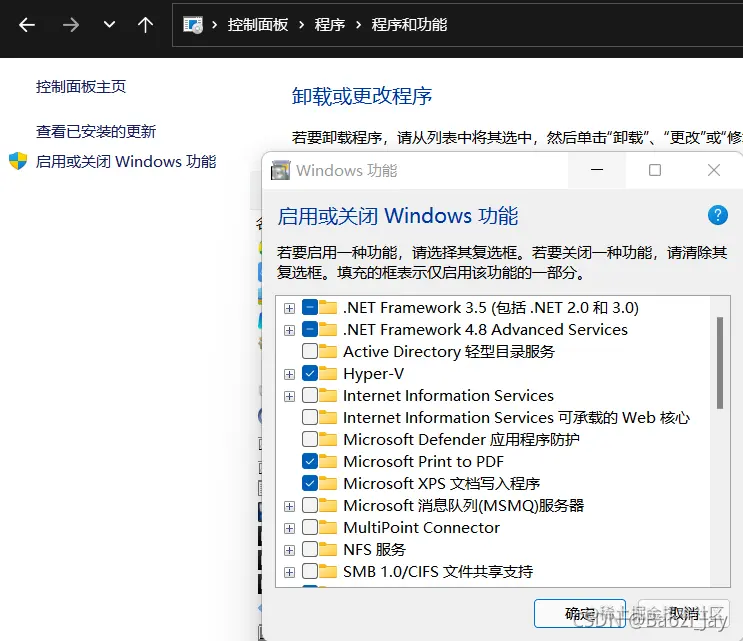Image resolution: width=743 pixels, height=641 pixels.
Task: Expand MultiPoint Connector tree node
Action: pyautogui.click(x=289, y=528)
